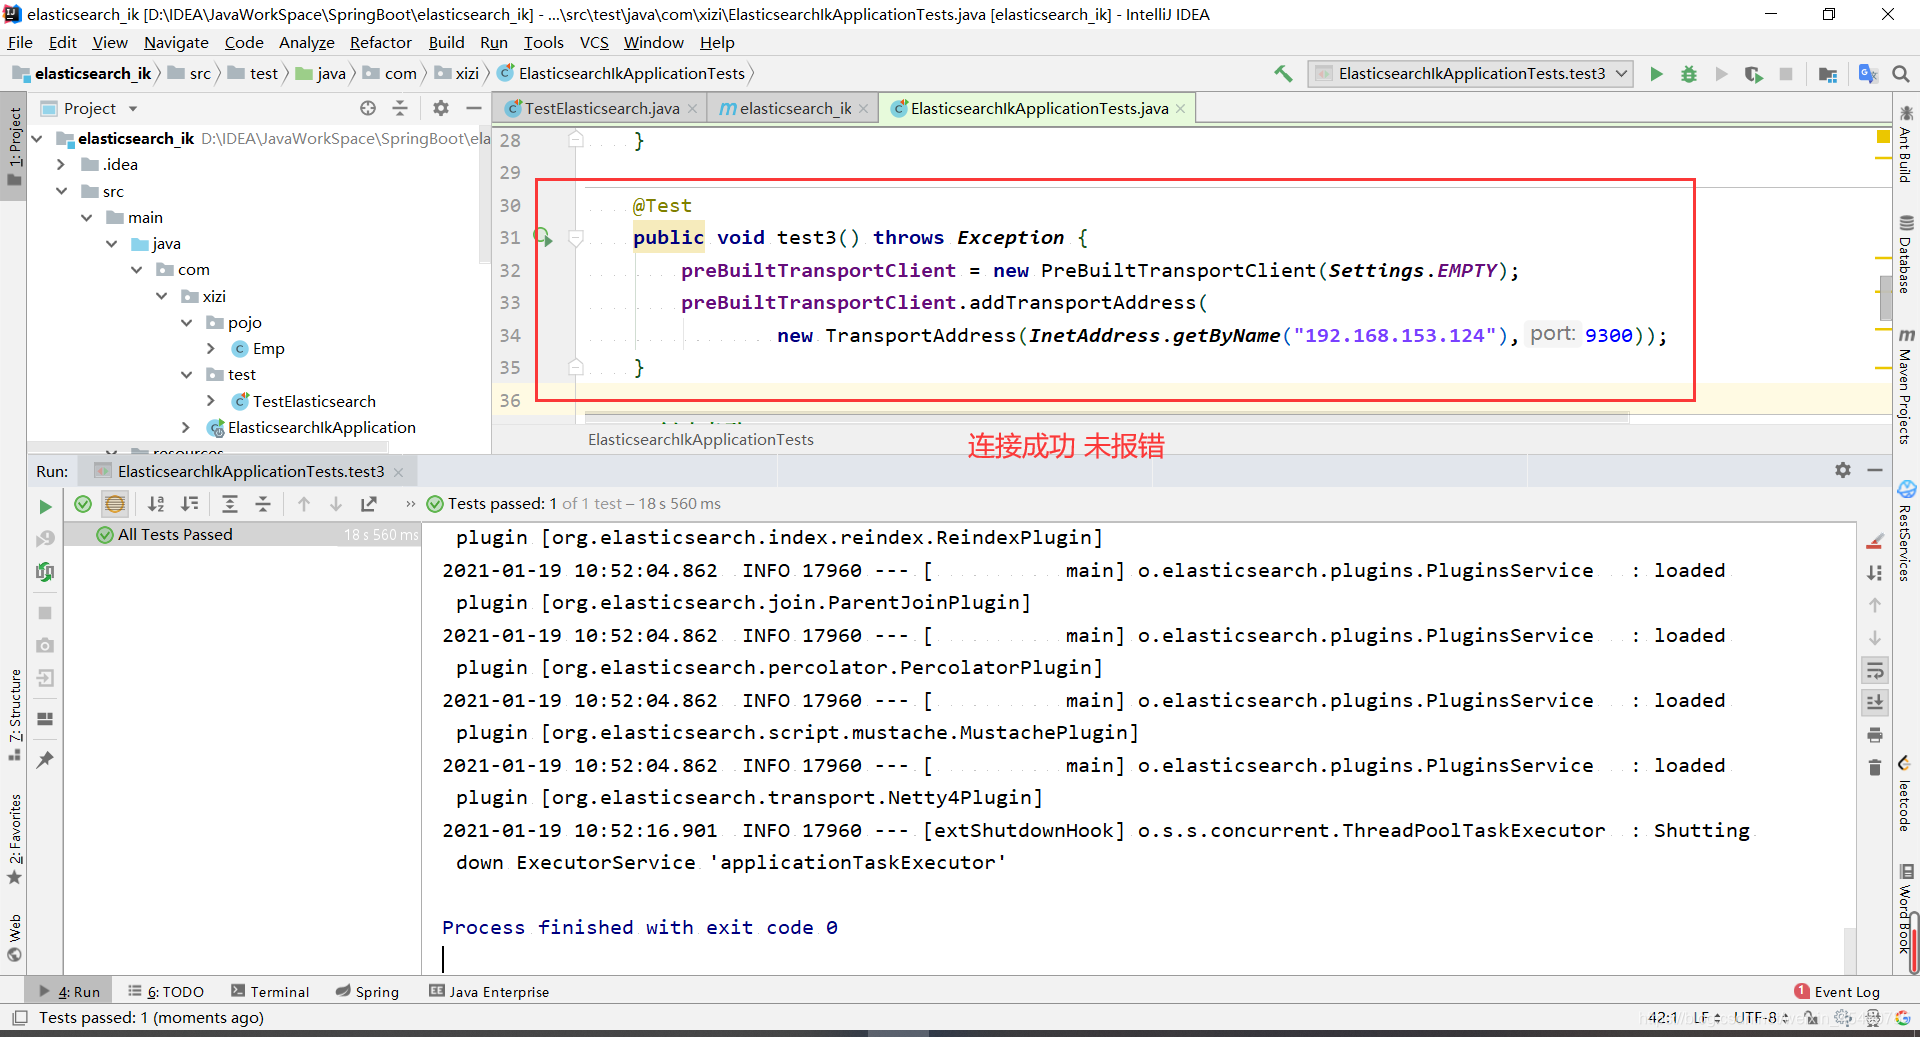Viewport: 1920px width, 1037px height.
Task: Print the console output
Action: 1875,735
